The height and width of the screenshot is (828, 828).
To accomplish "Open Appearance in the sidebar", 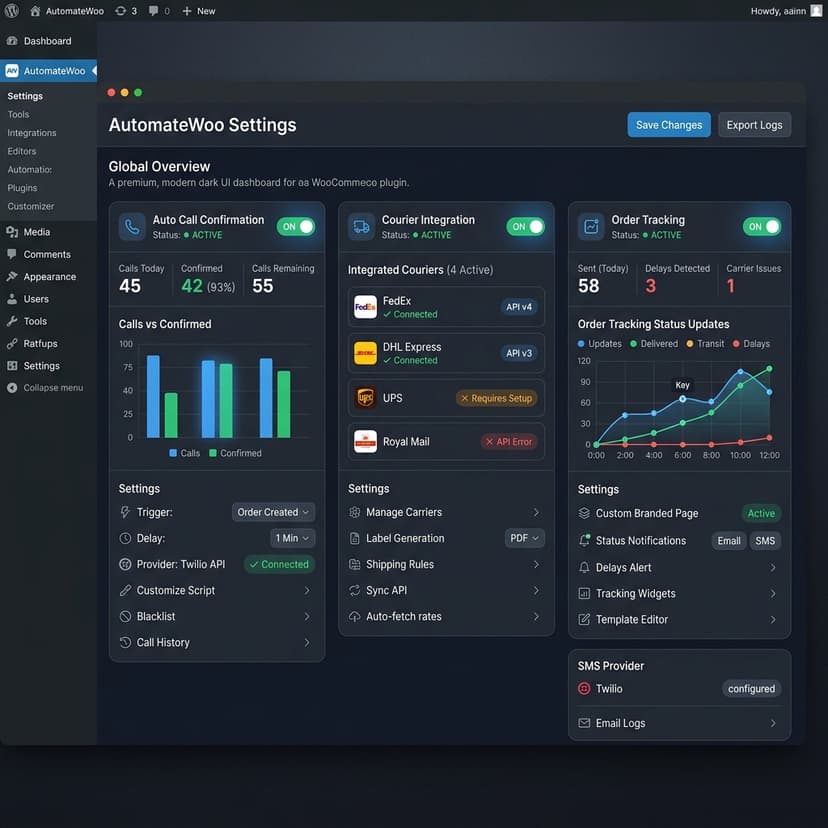I will [x=48, y=277].
